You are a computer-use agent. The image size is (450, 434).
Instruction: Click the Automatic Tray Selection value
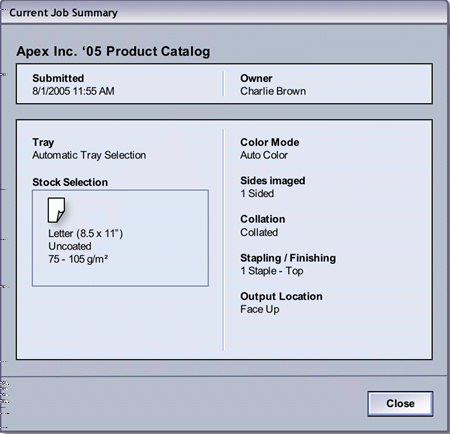pos(89,155)
